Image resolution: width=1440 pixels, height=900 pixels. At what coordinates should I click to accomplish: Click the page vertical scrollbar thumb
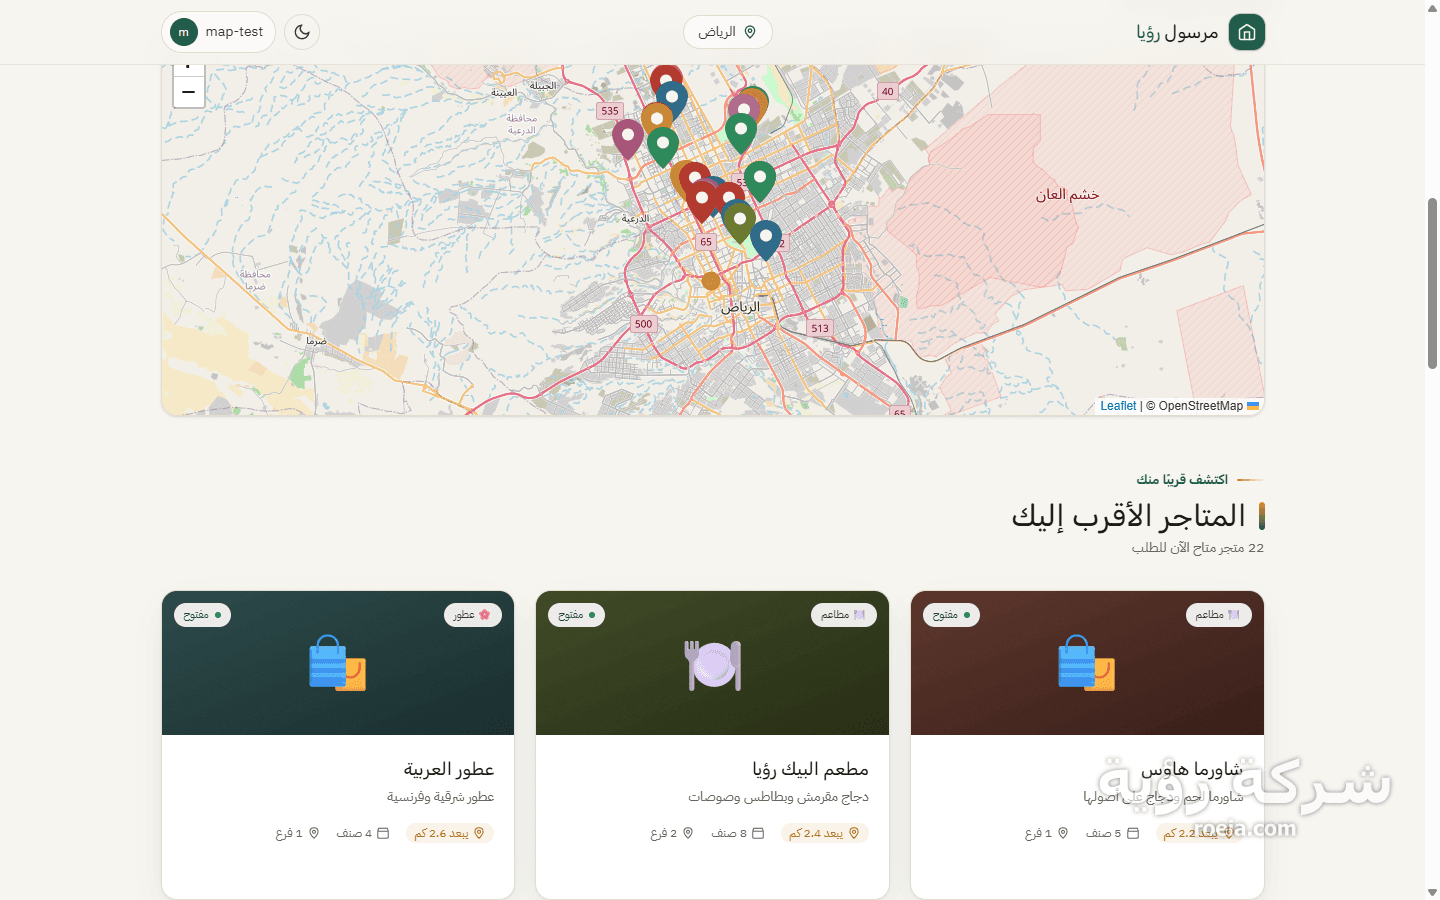[1432, 284]
